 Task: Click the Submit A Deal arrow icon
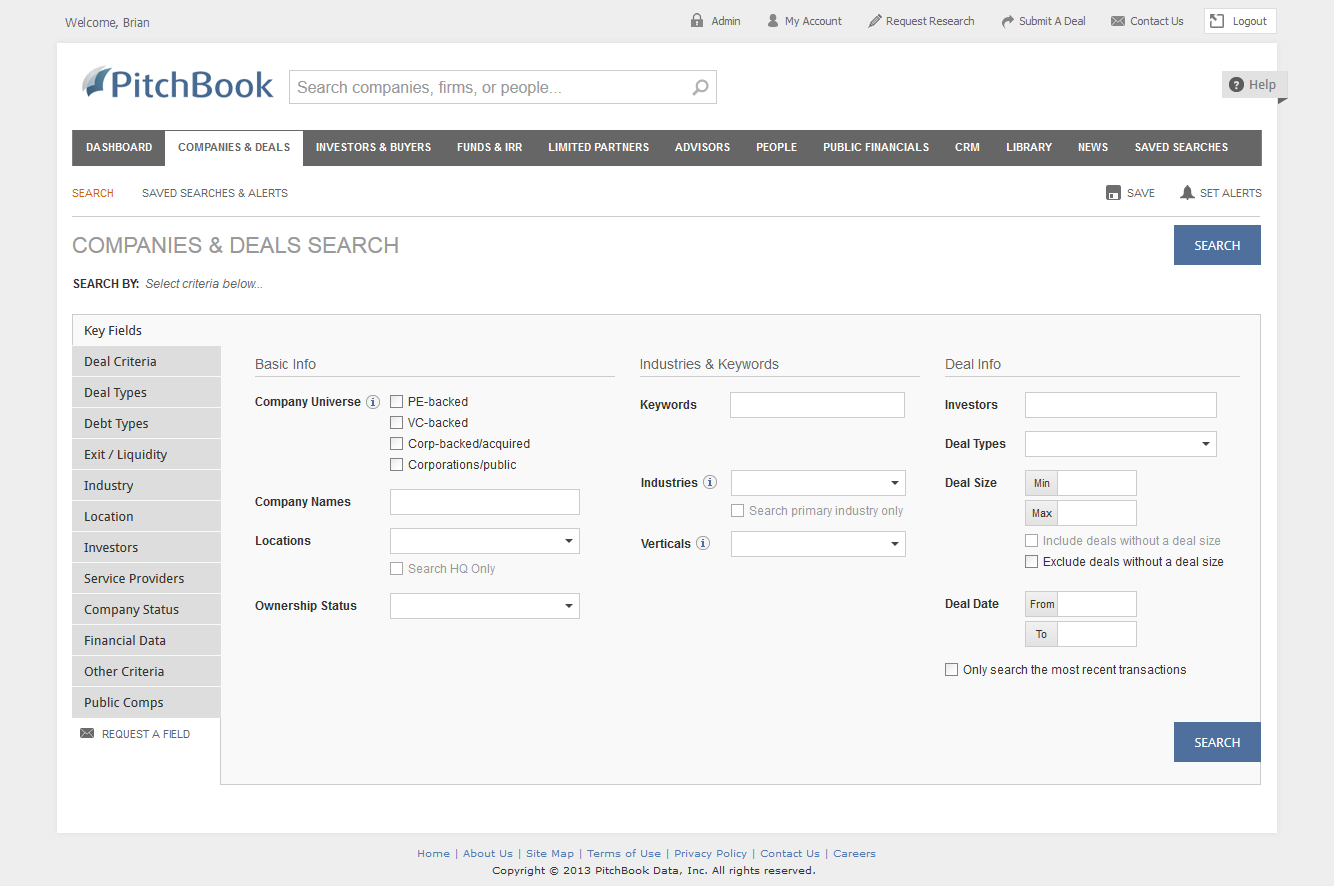coord(1008,21)
